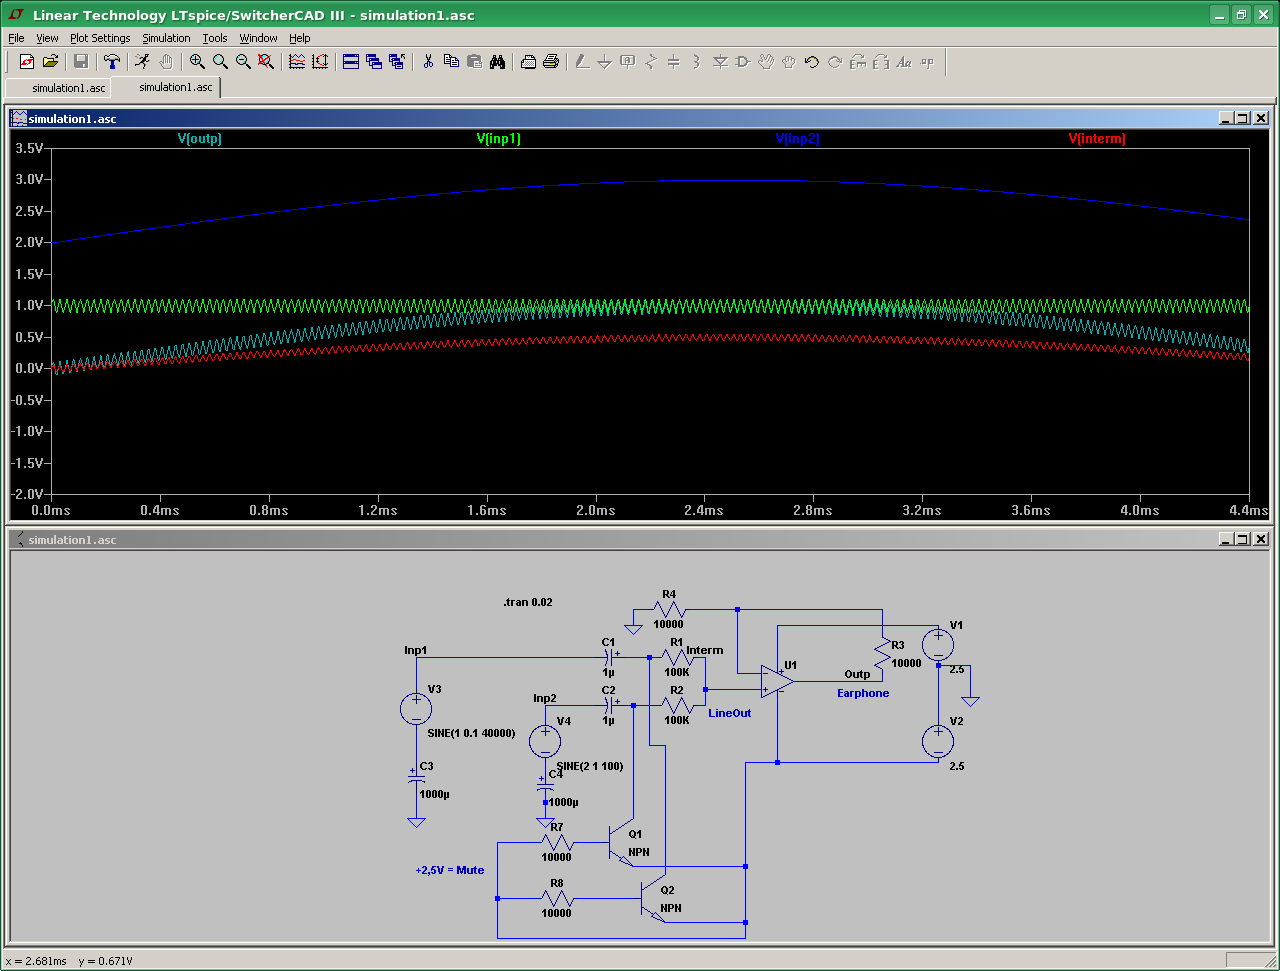Click the SINE(2 1 100) source value
Viewport: 1280px width, 971px height.
[590, 766]
